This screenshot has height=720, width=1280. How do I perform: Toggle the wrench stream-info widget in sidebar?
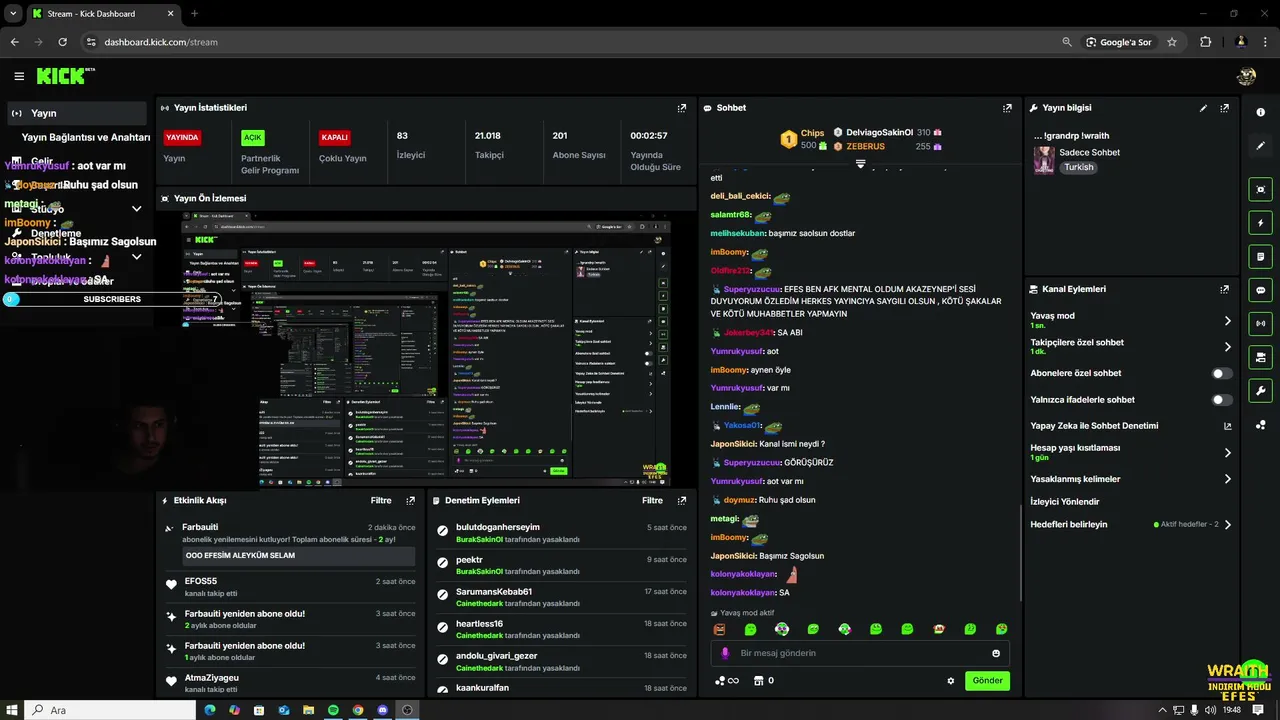point(1260,390)
